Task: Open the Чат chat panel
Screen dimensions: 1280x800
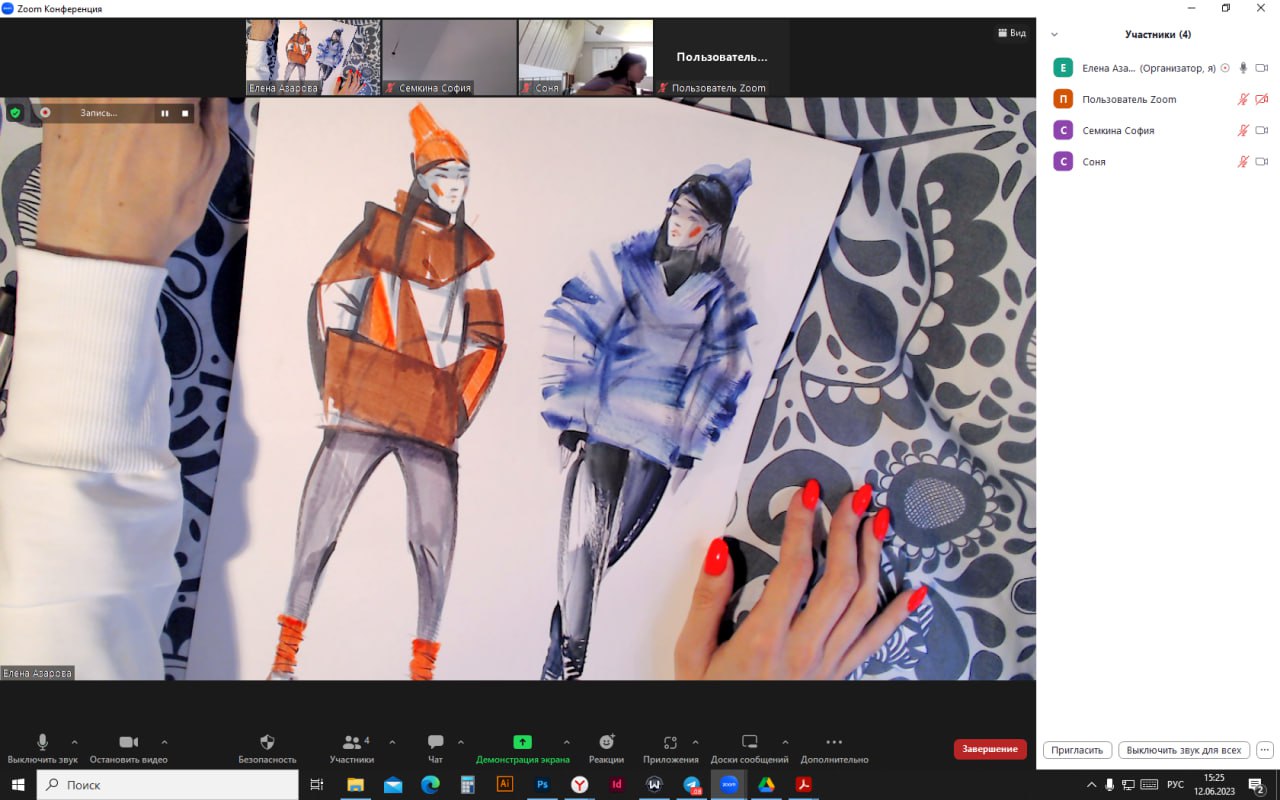Action: (435, 749)
